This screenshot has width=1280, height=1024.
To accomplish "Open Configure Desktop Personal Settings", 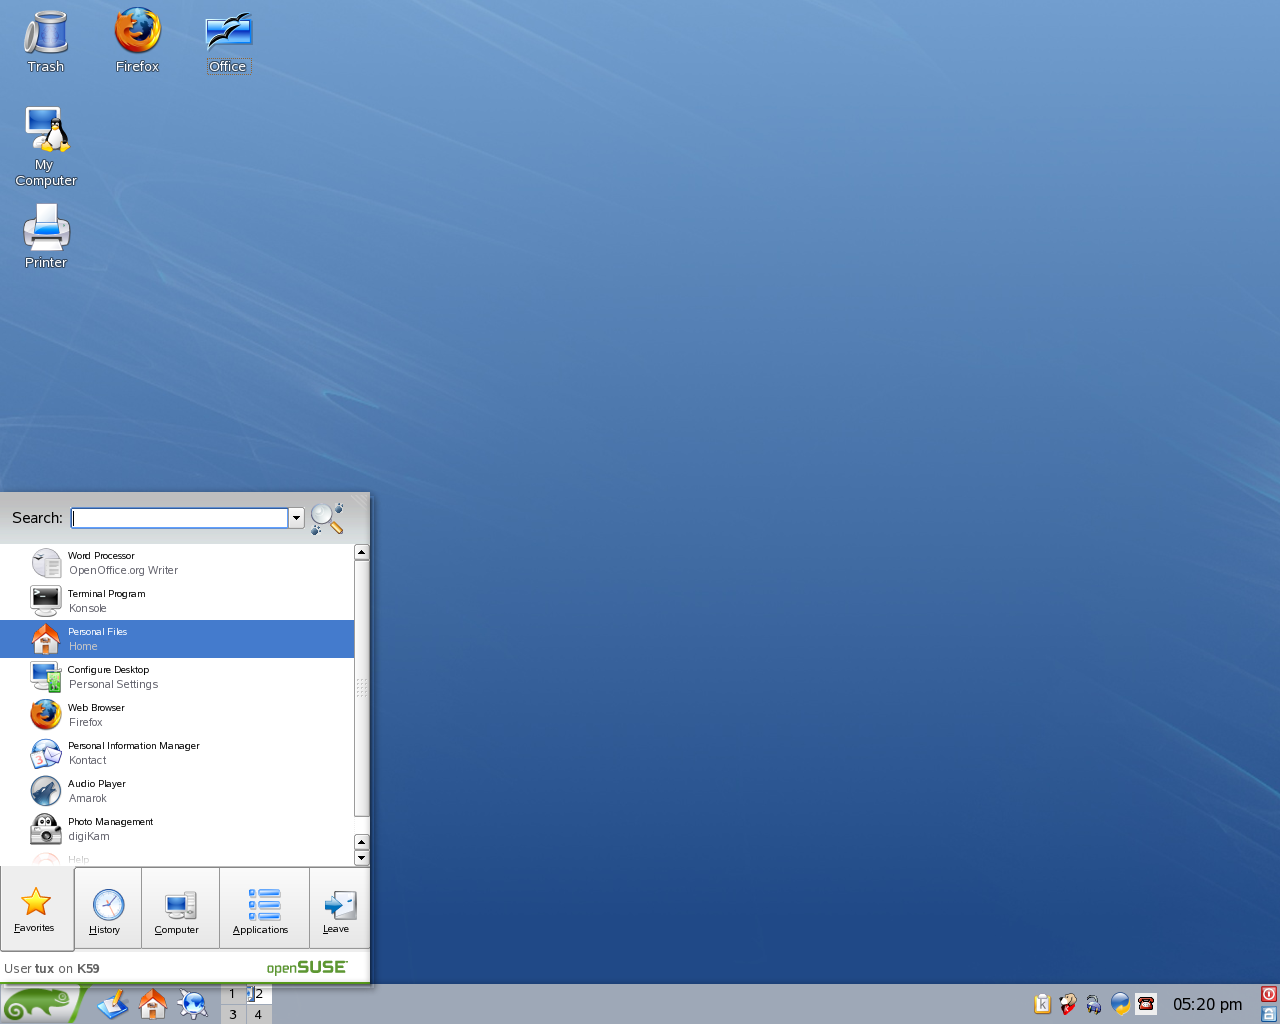I will (177, 677).
